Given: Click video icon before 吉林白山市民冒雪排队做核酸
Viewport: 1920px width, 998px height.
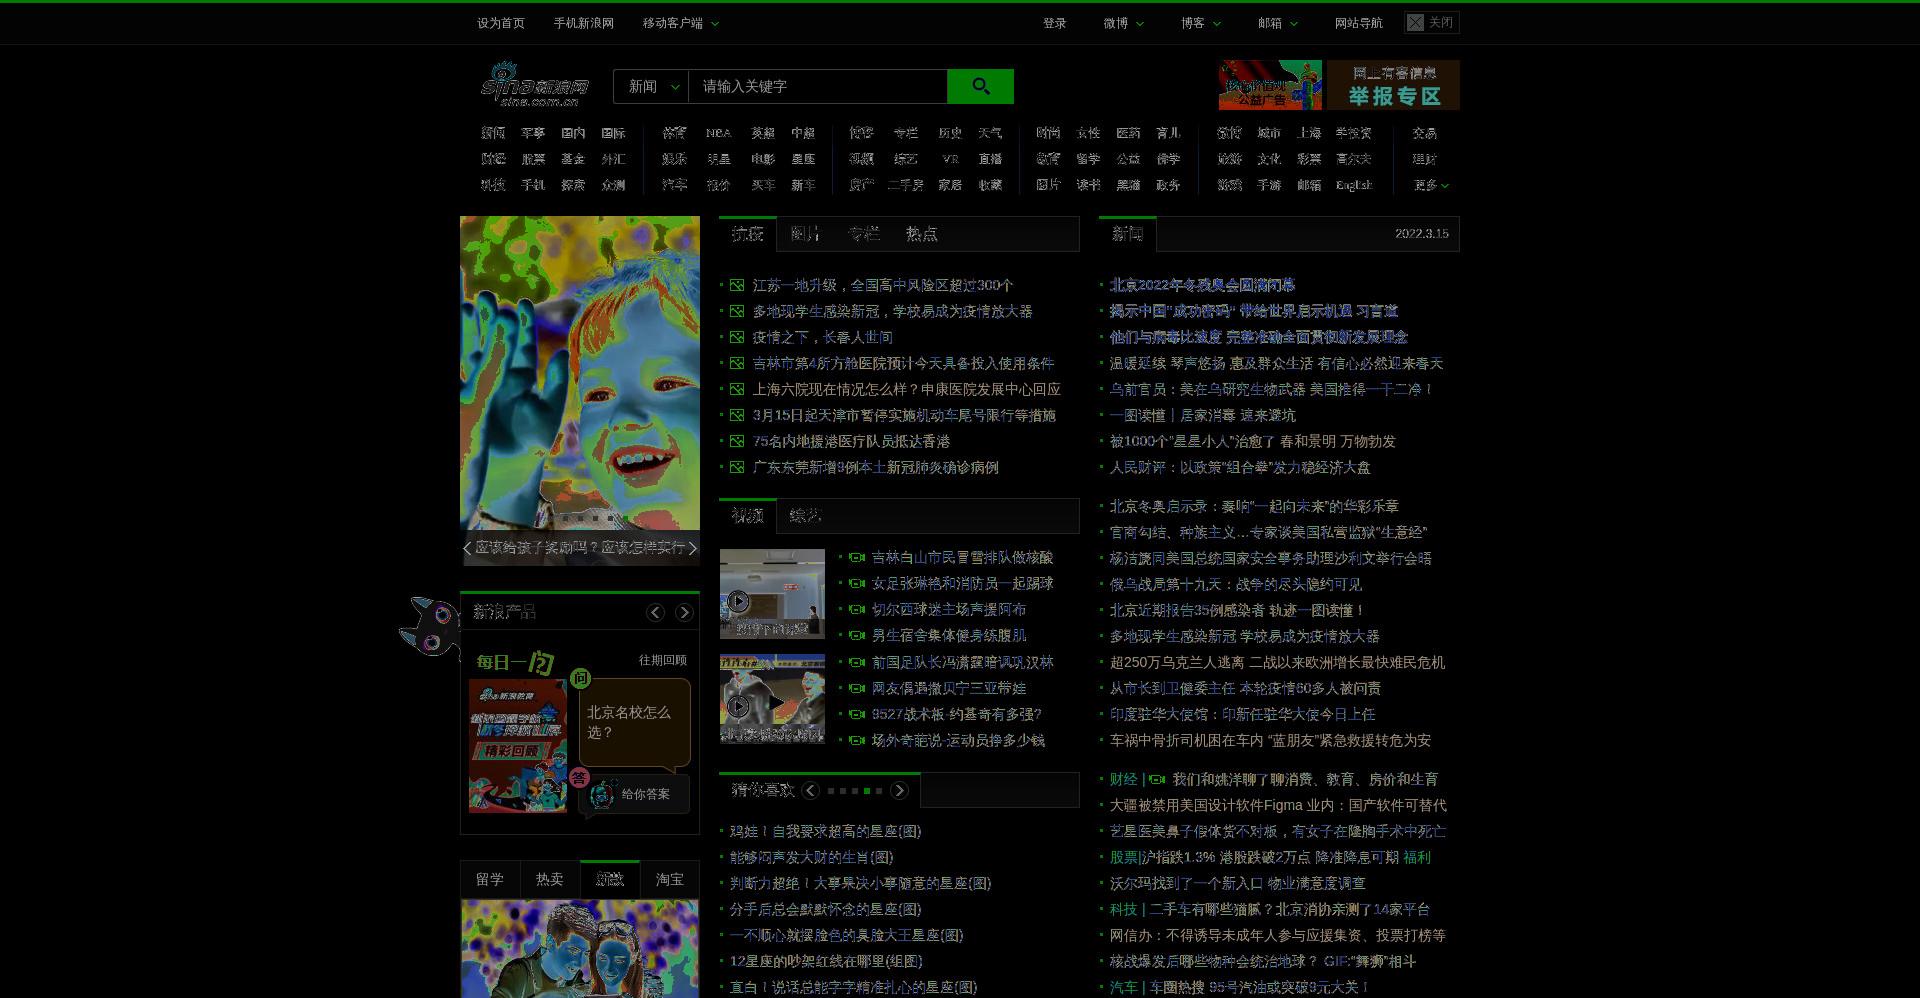Looking at the screenshot, I should click(x=857, y=558).
